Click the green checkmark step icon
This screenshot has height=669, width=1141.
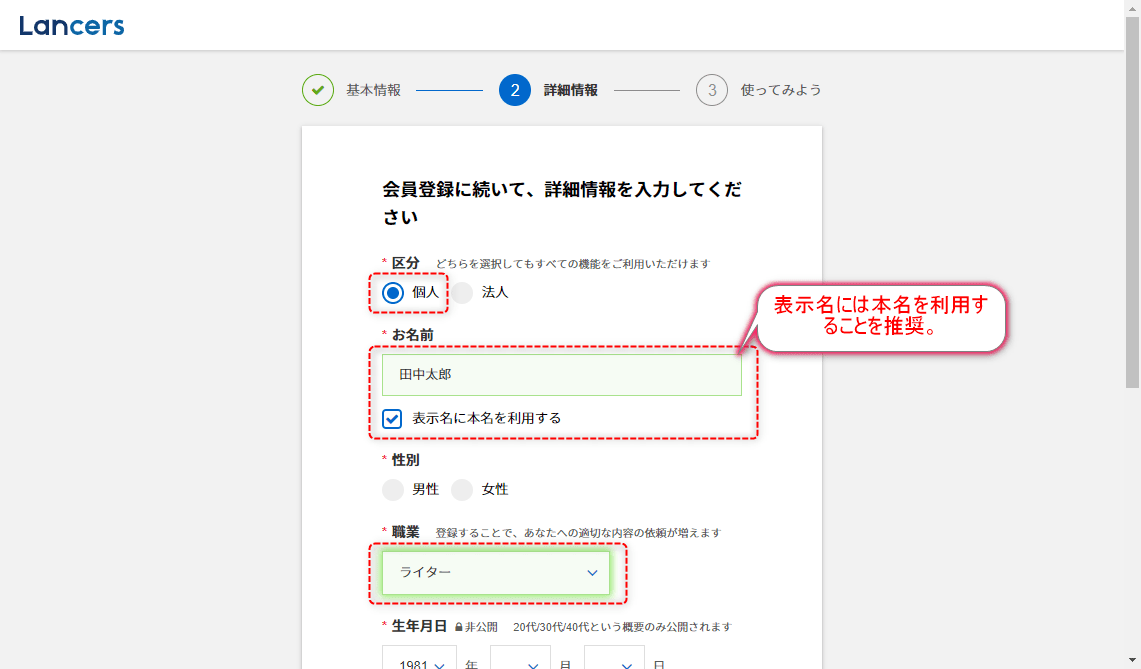[318, 90]
